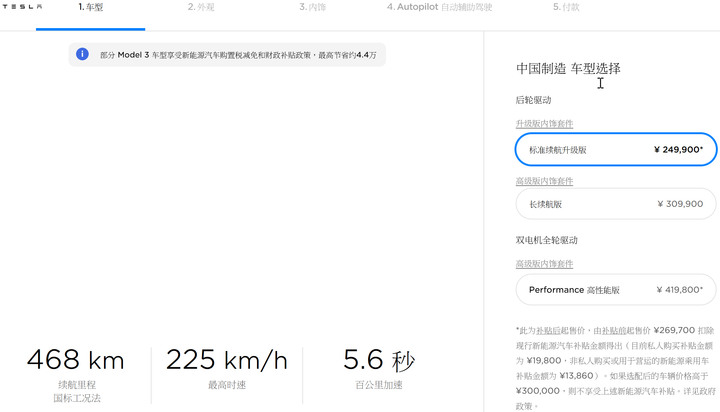Viewport: 720px width, 412px height.
Task: Open 高级版内饰套件 link above Performance
Action: (x=544, y=264)
